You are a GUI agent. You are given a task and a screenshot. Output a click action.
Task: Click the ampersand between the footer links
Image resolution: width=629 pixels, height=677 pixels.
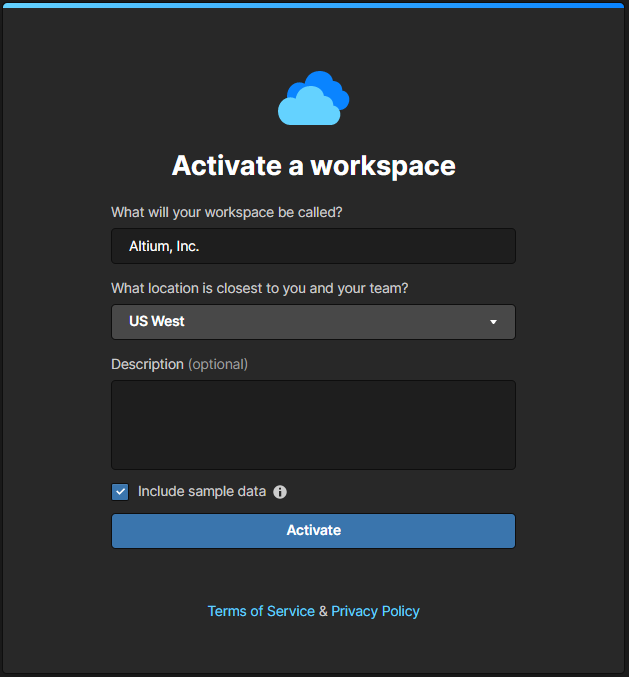point(323,611)
